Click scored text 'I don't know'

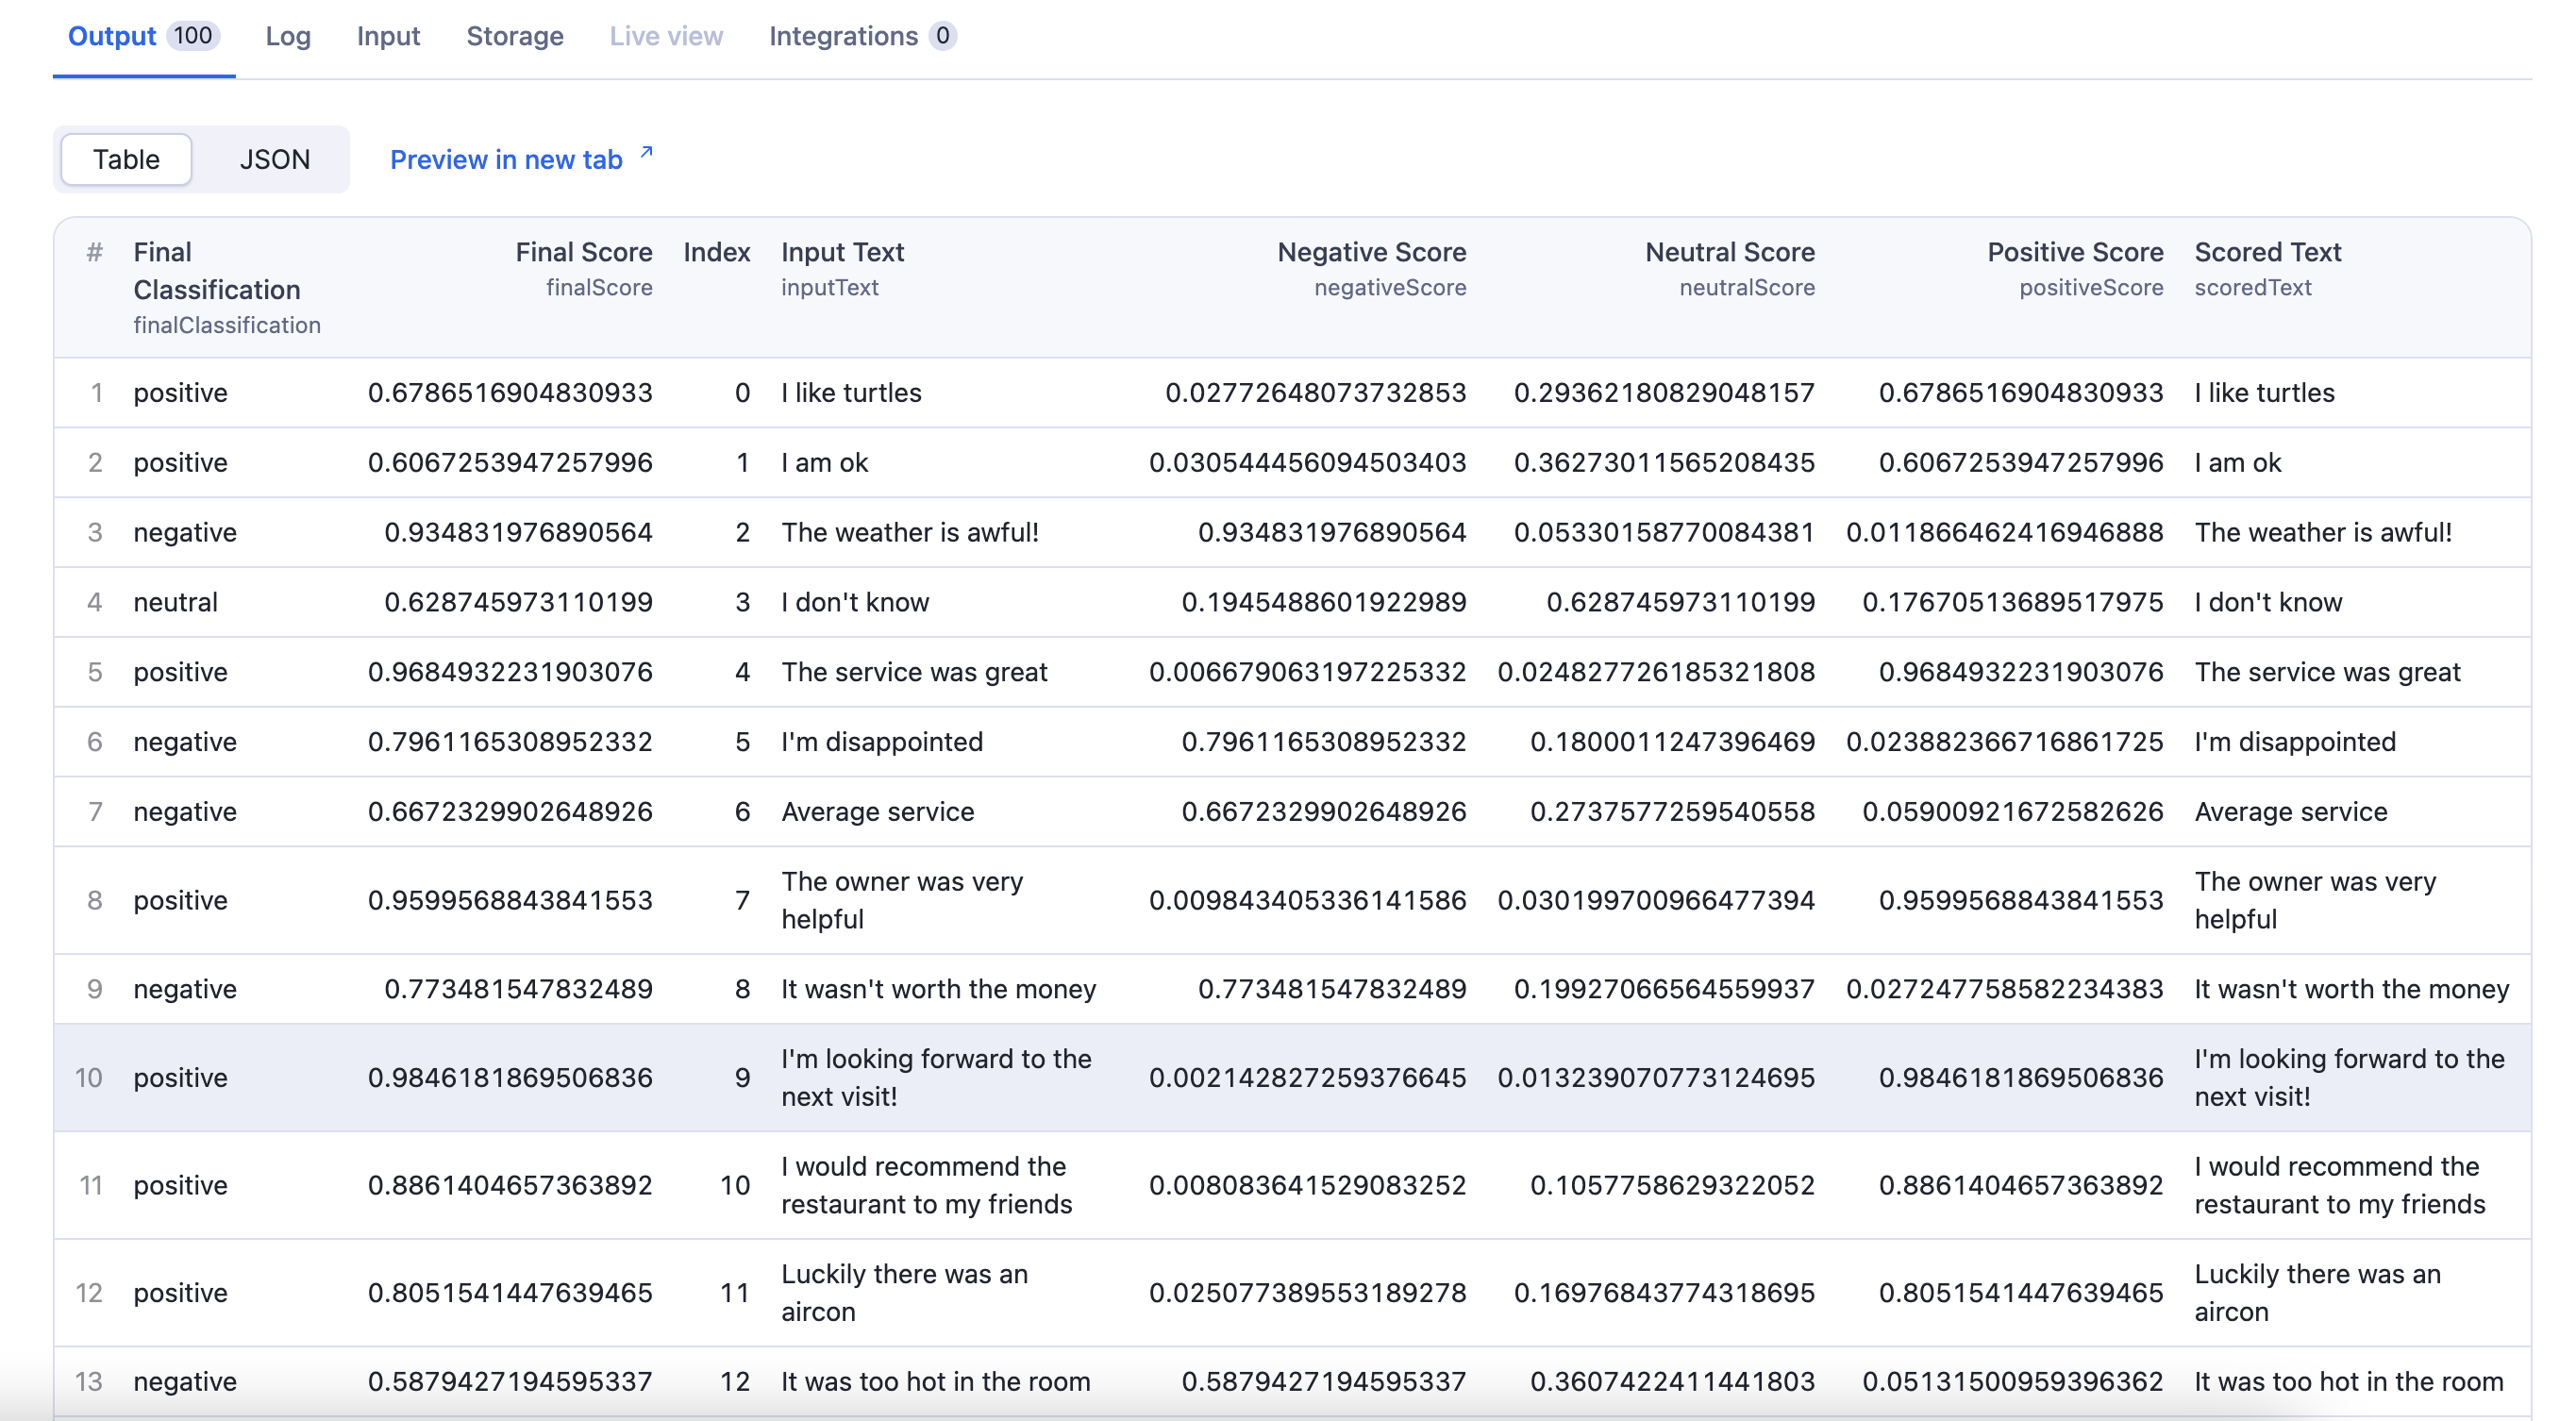[2268, 602]
